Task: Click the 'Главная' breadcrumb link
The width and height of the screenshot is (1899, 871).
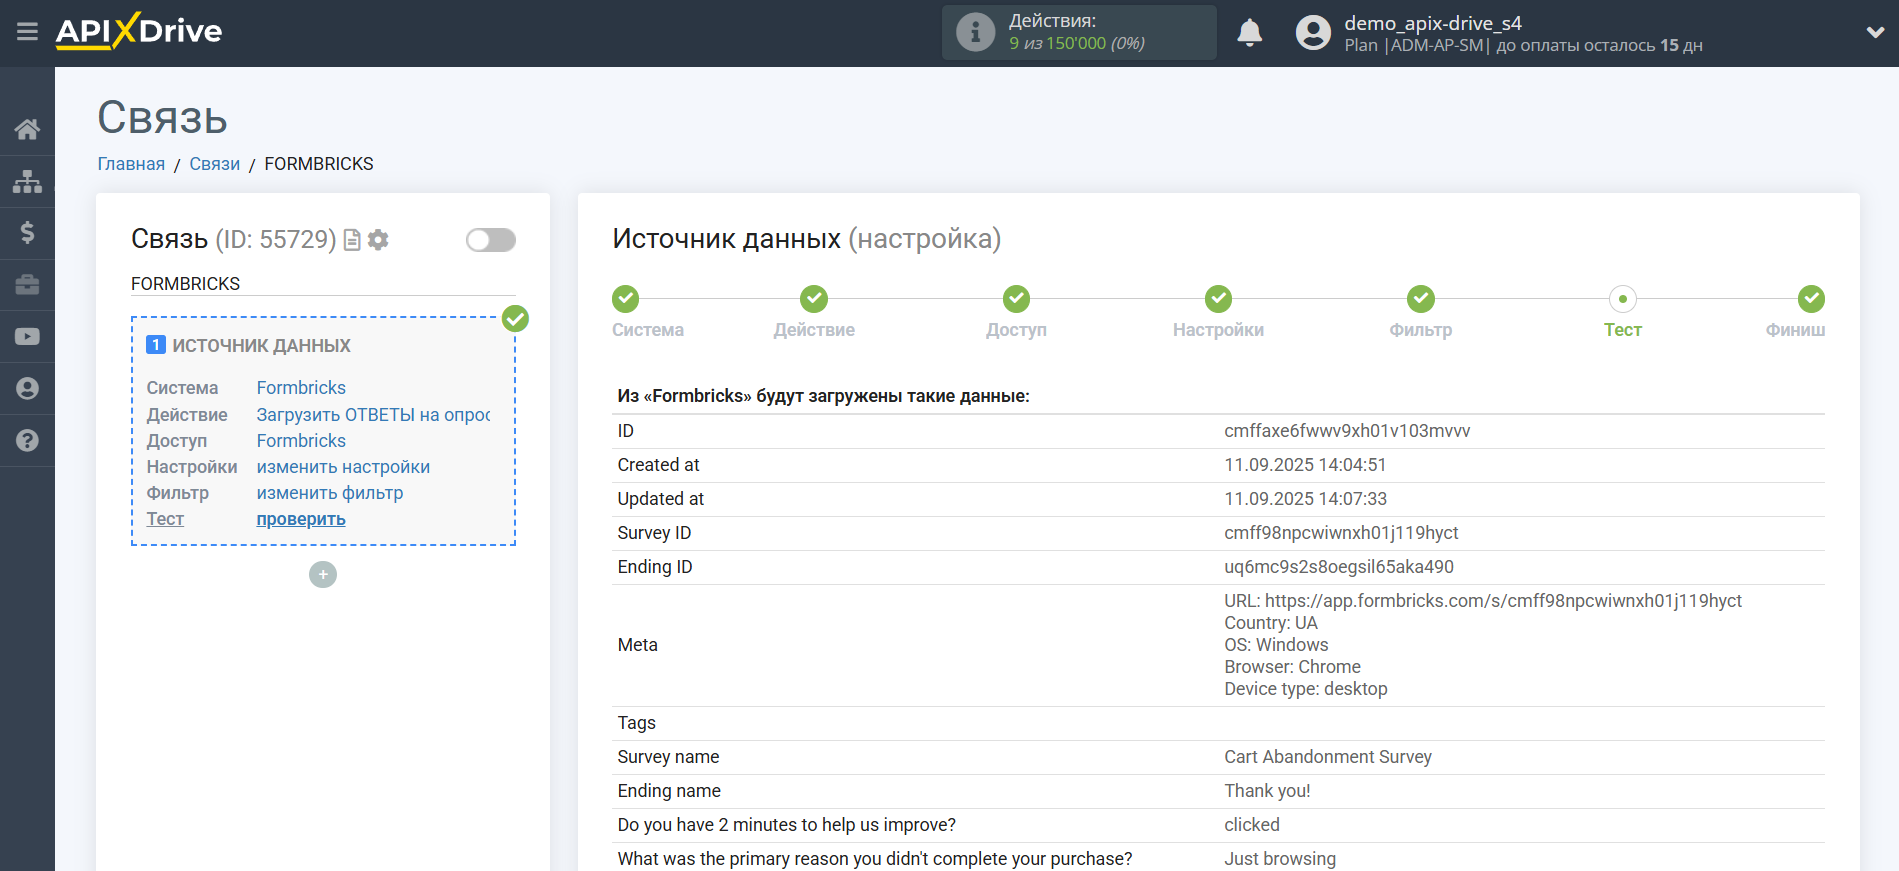Action: pos(131,164)
